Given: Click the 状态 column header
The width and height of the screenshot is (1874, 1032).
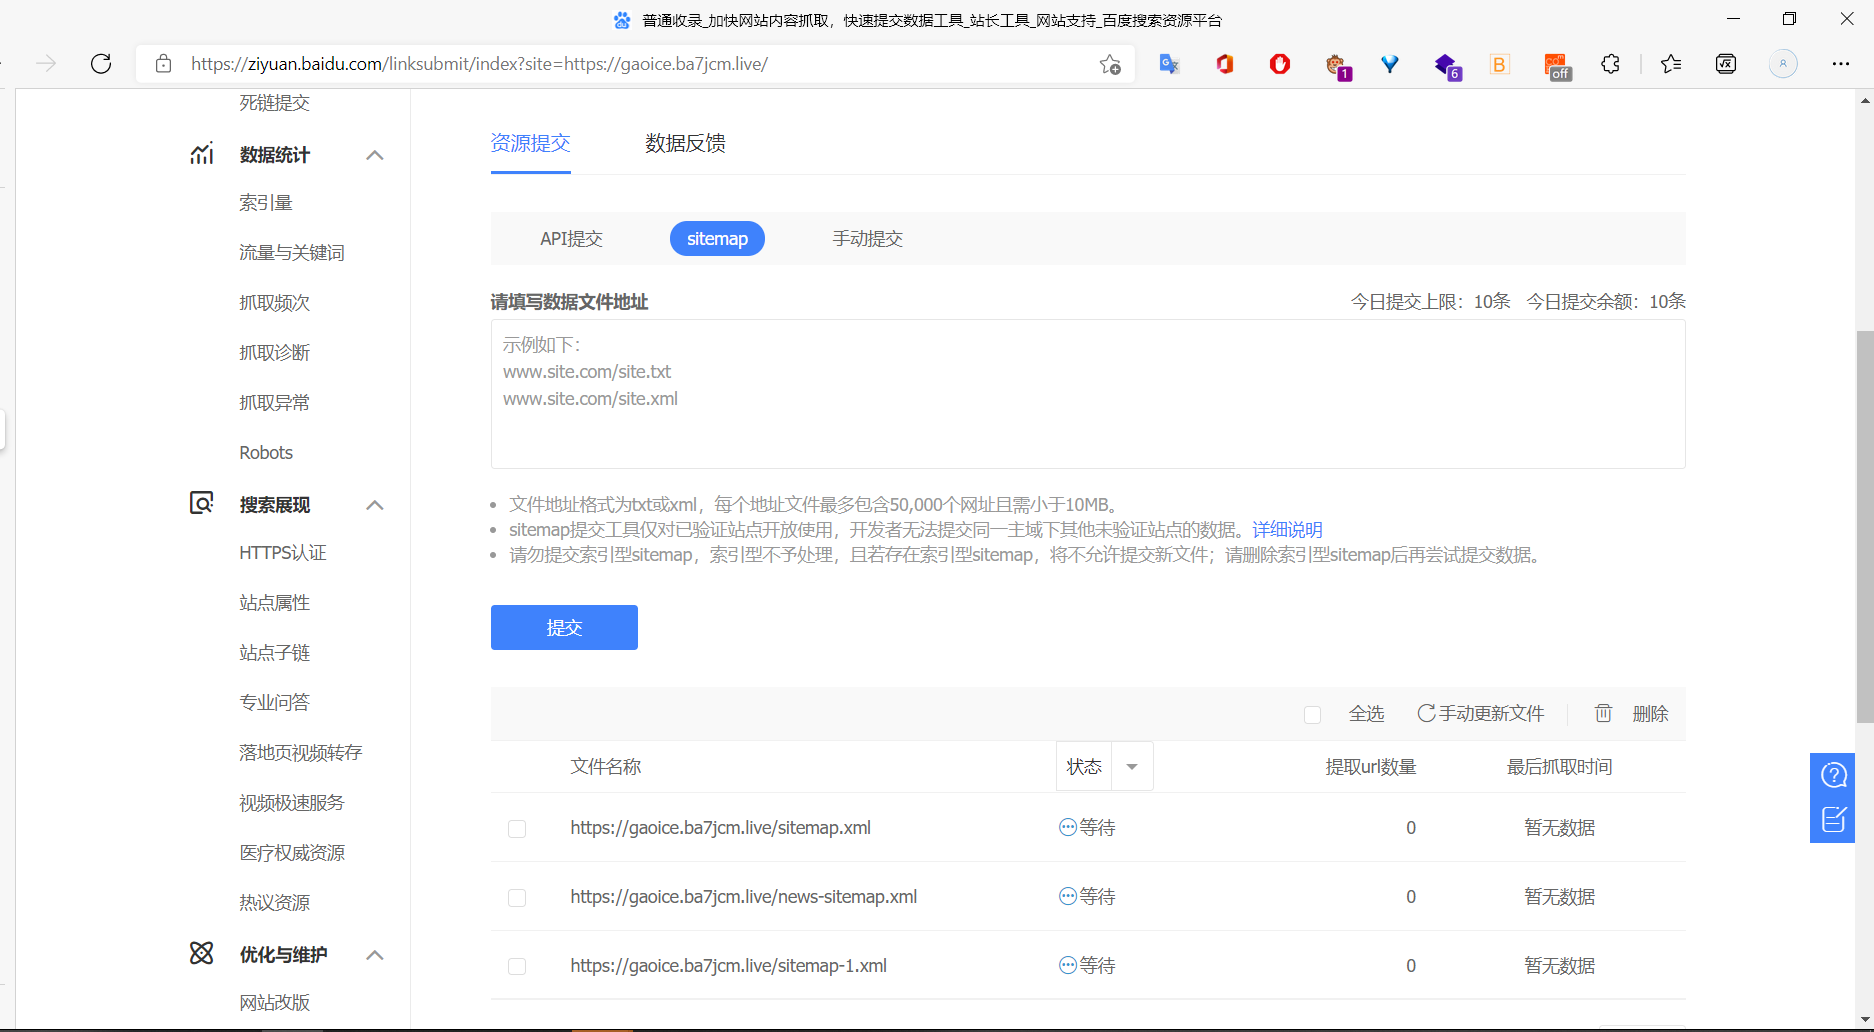Looking at the screenshot, I should 1084,767.
